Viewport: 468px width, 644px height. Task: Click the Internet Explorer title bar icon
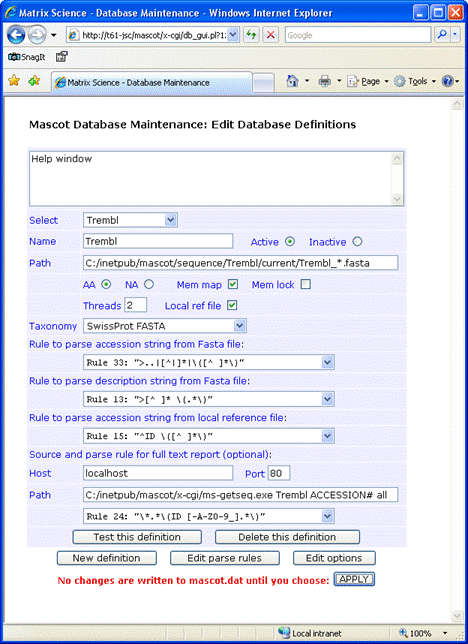click(11, 12)
